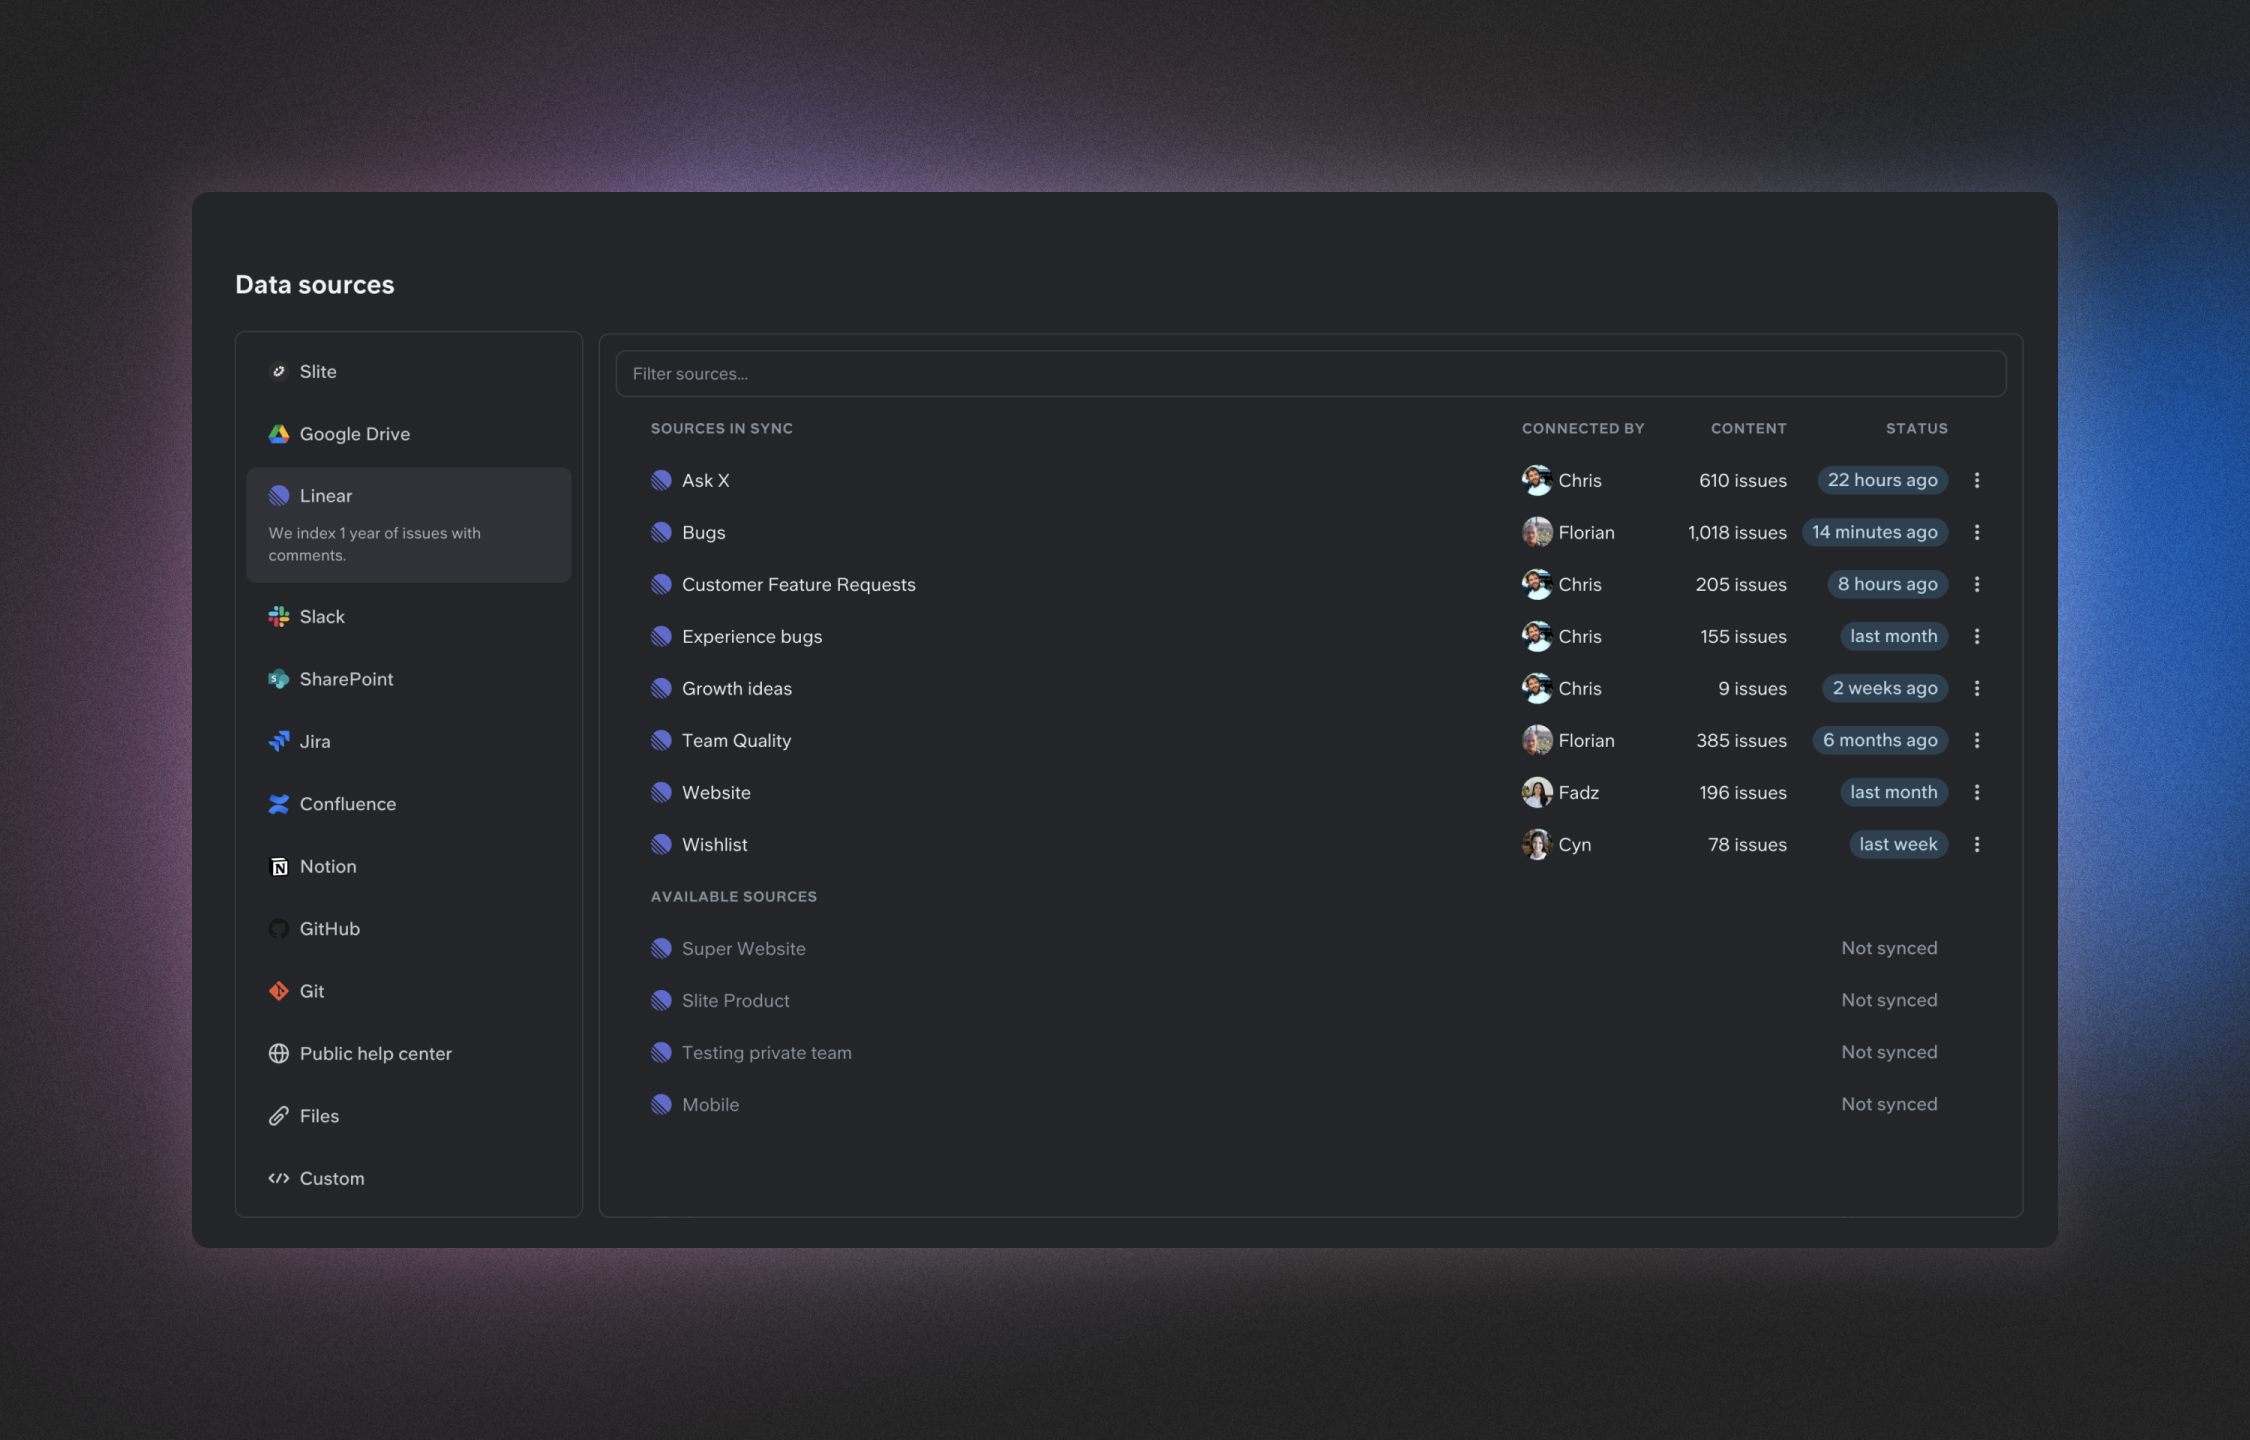Click the CONTENT column header

[x=1748, y=428]
